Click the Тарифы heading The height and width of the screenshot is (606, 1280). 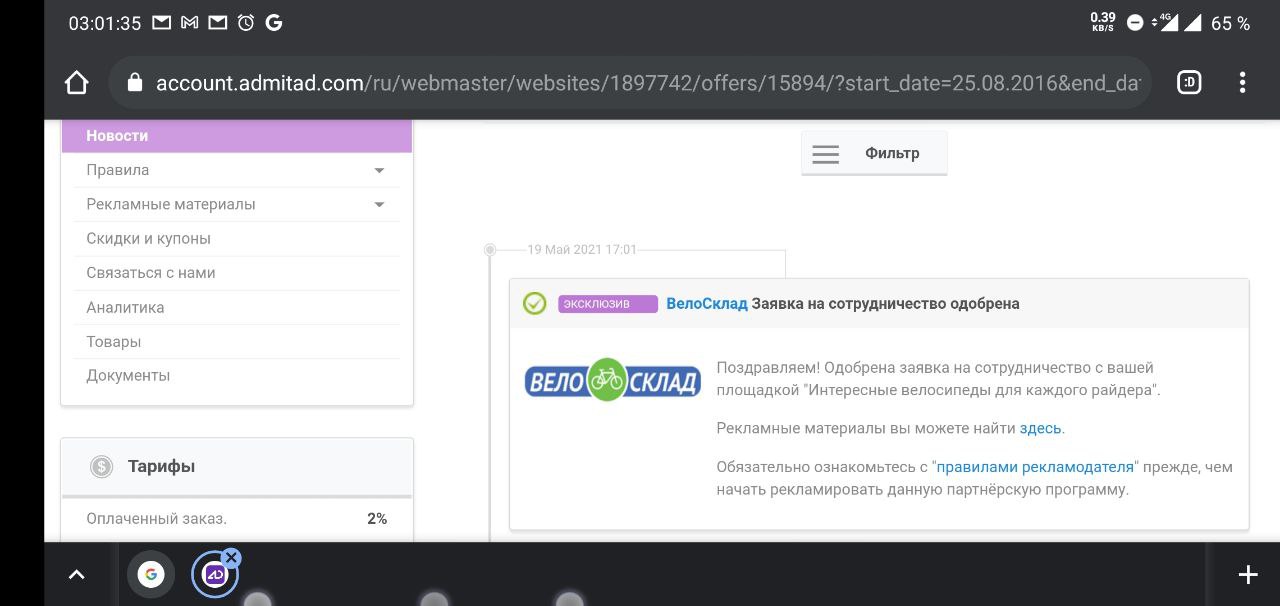(x=161, y=466)
